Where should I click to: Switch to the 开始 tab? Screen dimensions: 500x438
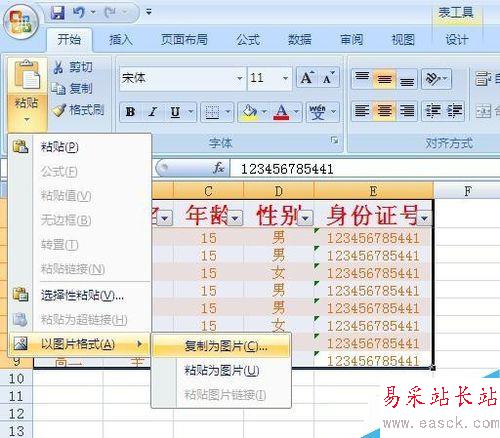click(69, 40)
